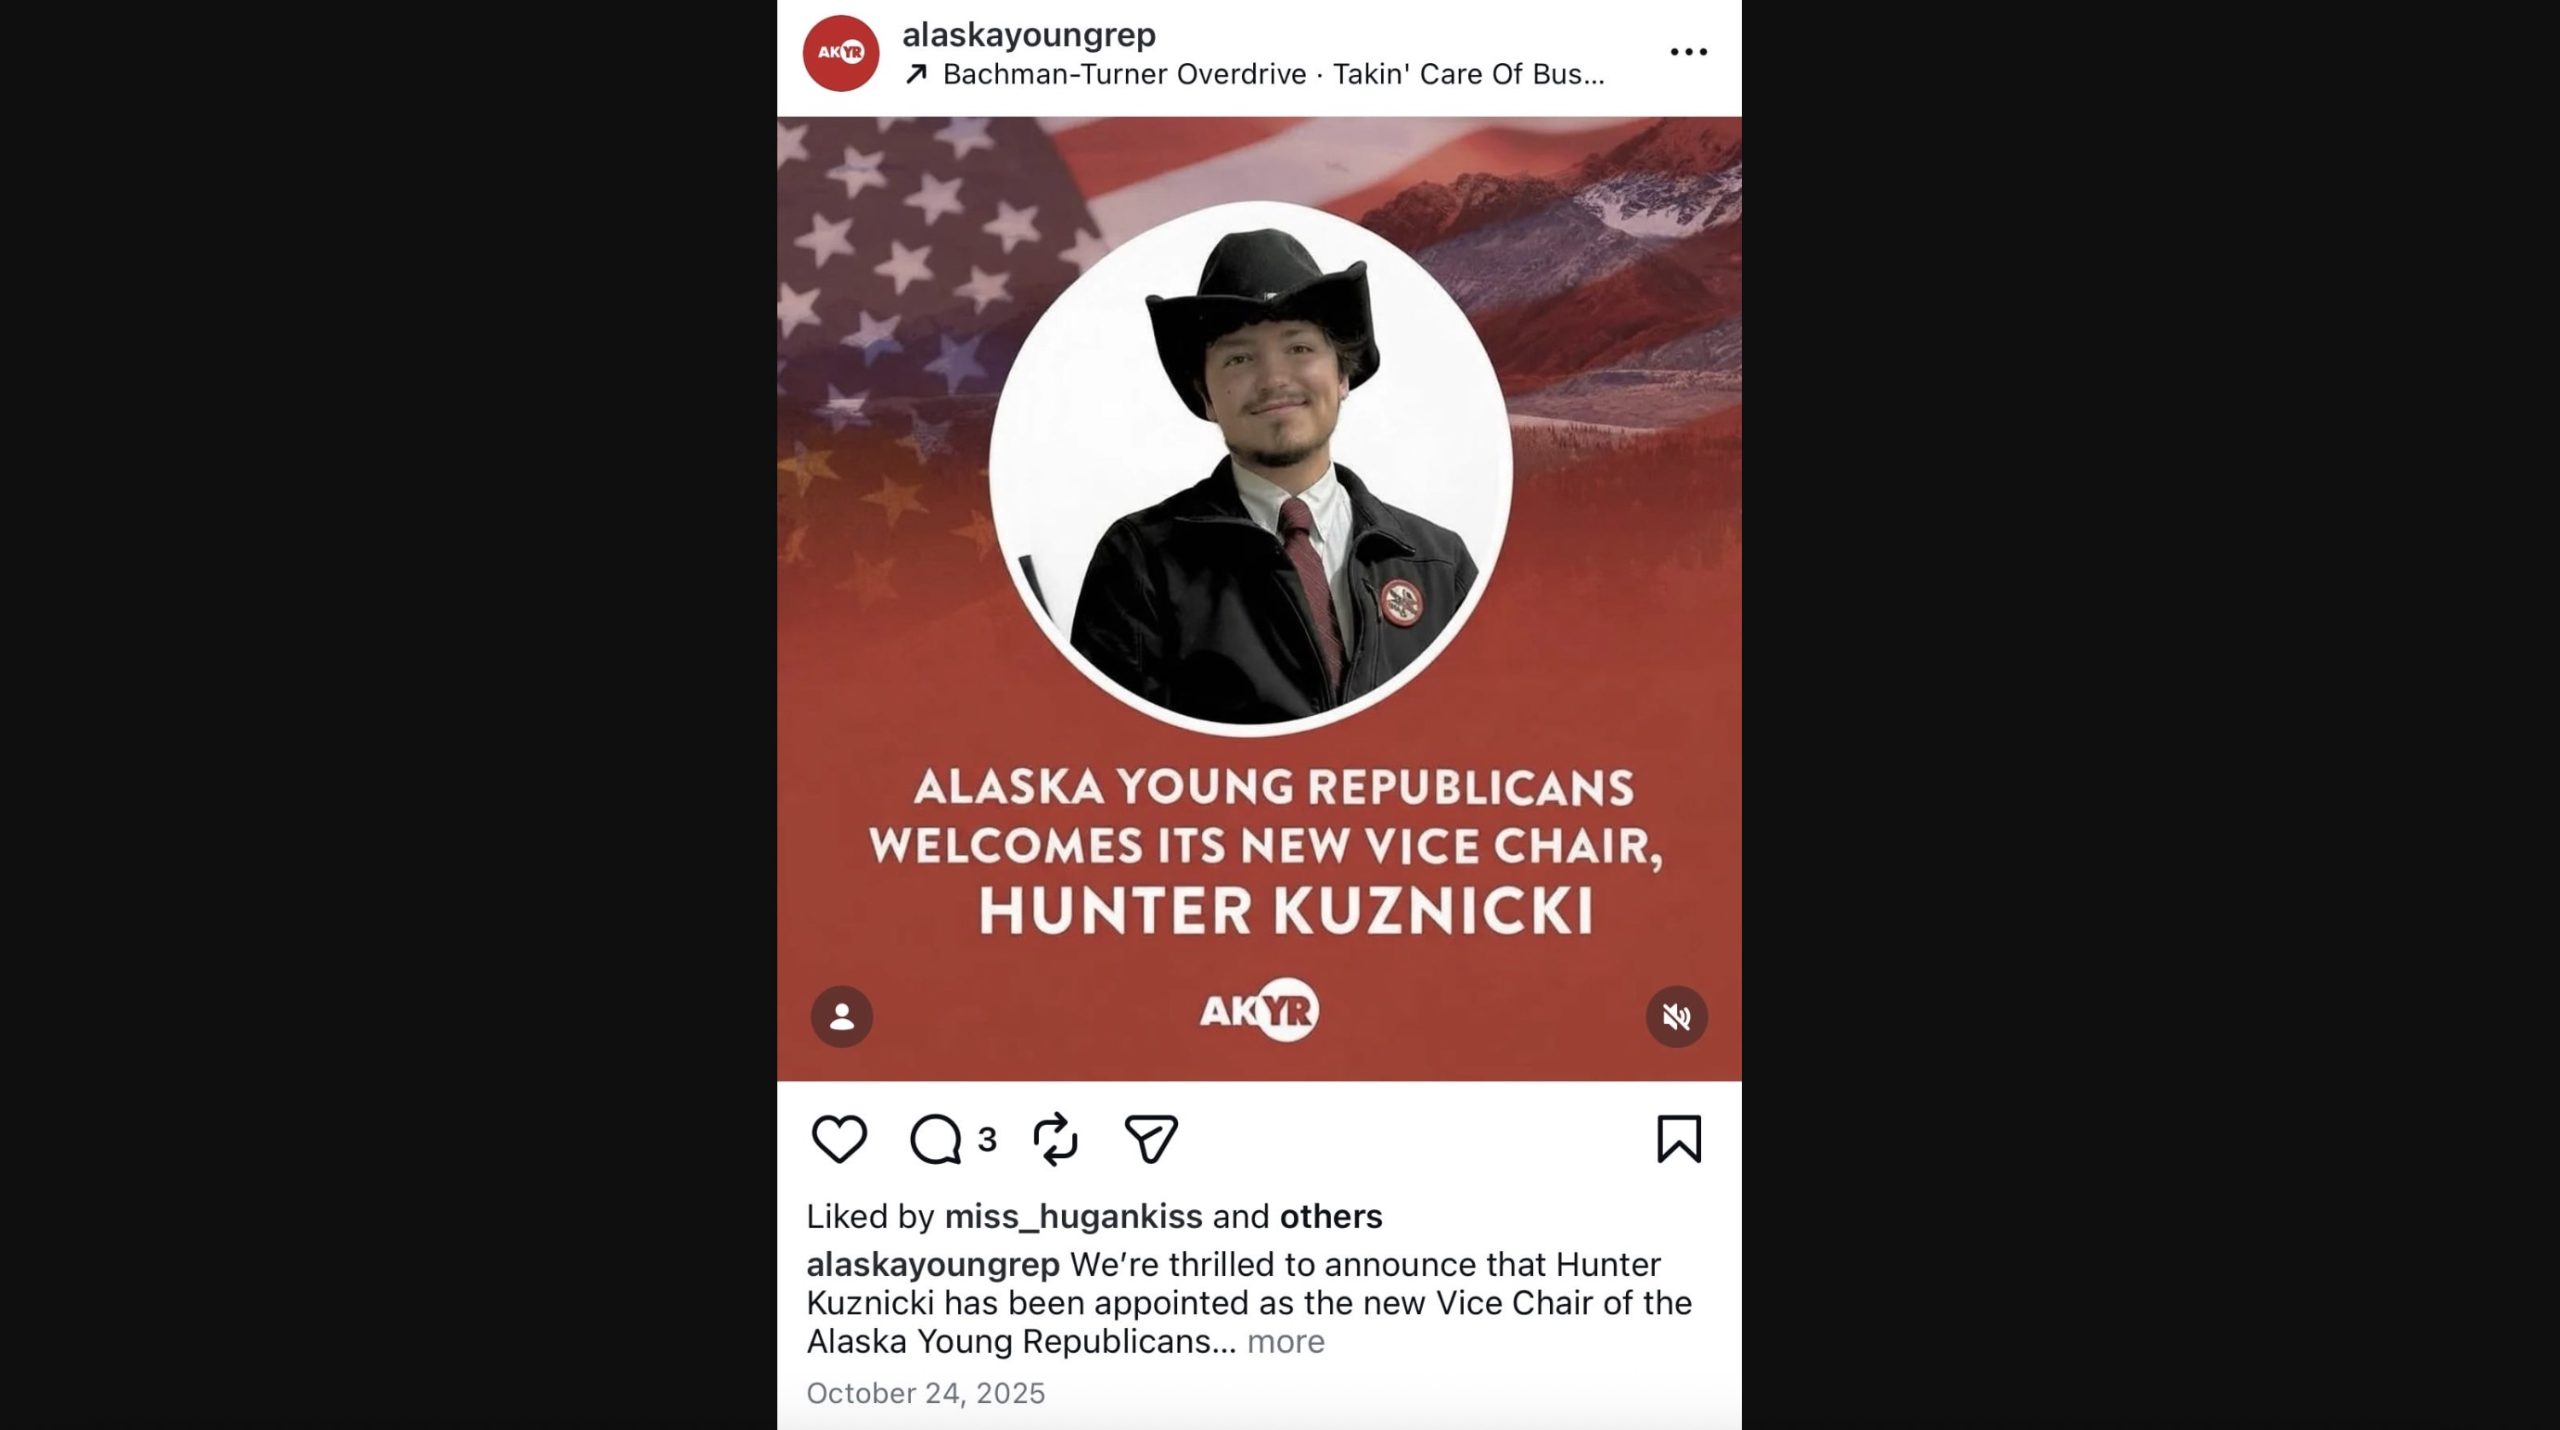Expand caption by clicking more
Viewport: 2560px width, 1430px height.
tap(1285, 1341)
